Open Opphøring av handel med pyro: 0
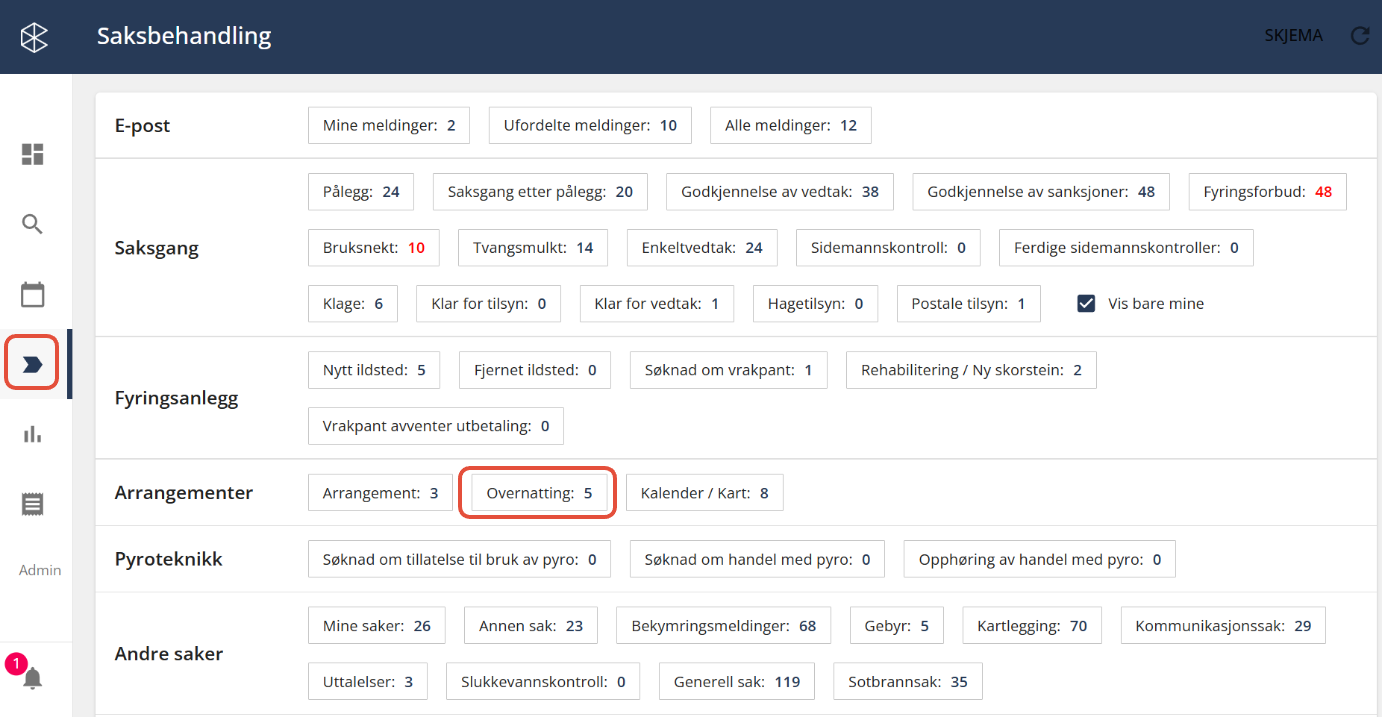Screen dimensions: 1382x717 pos(1040,559)
